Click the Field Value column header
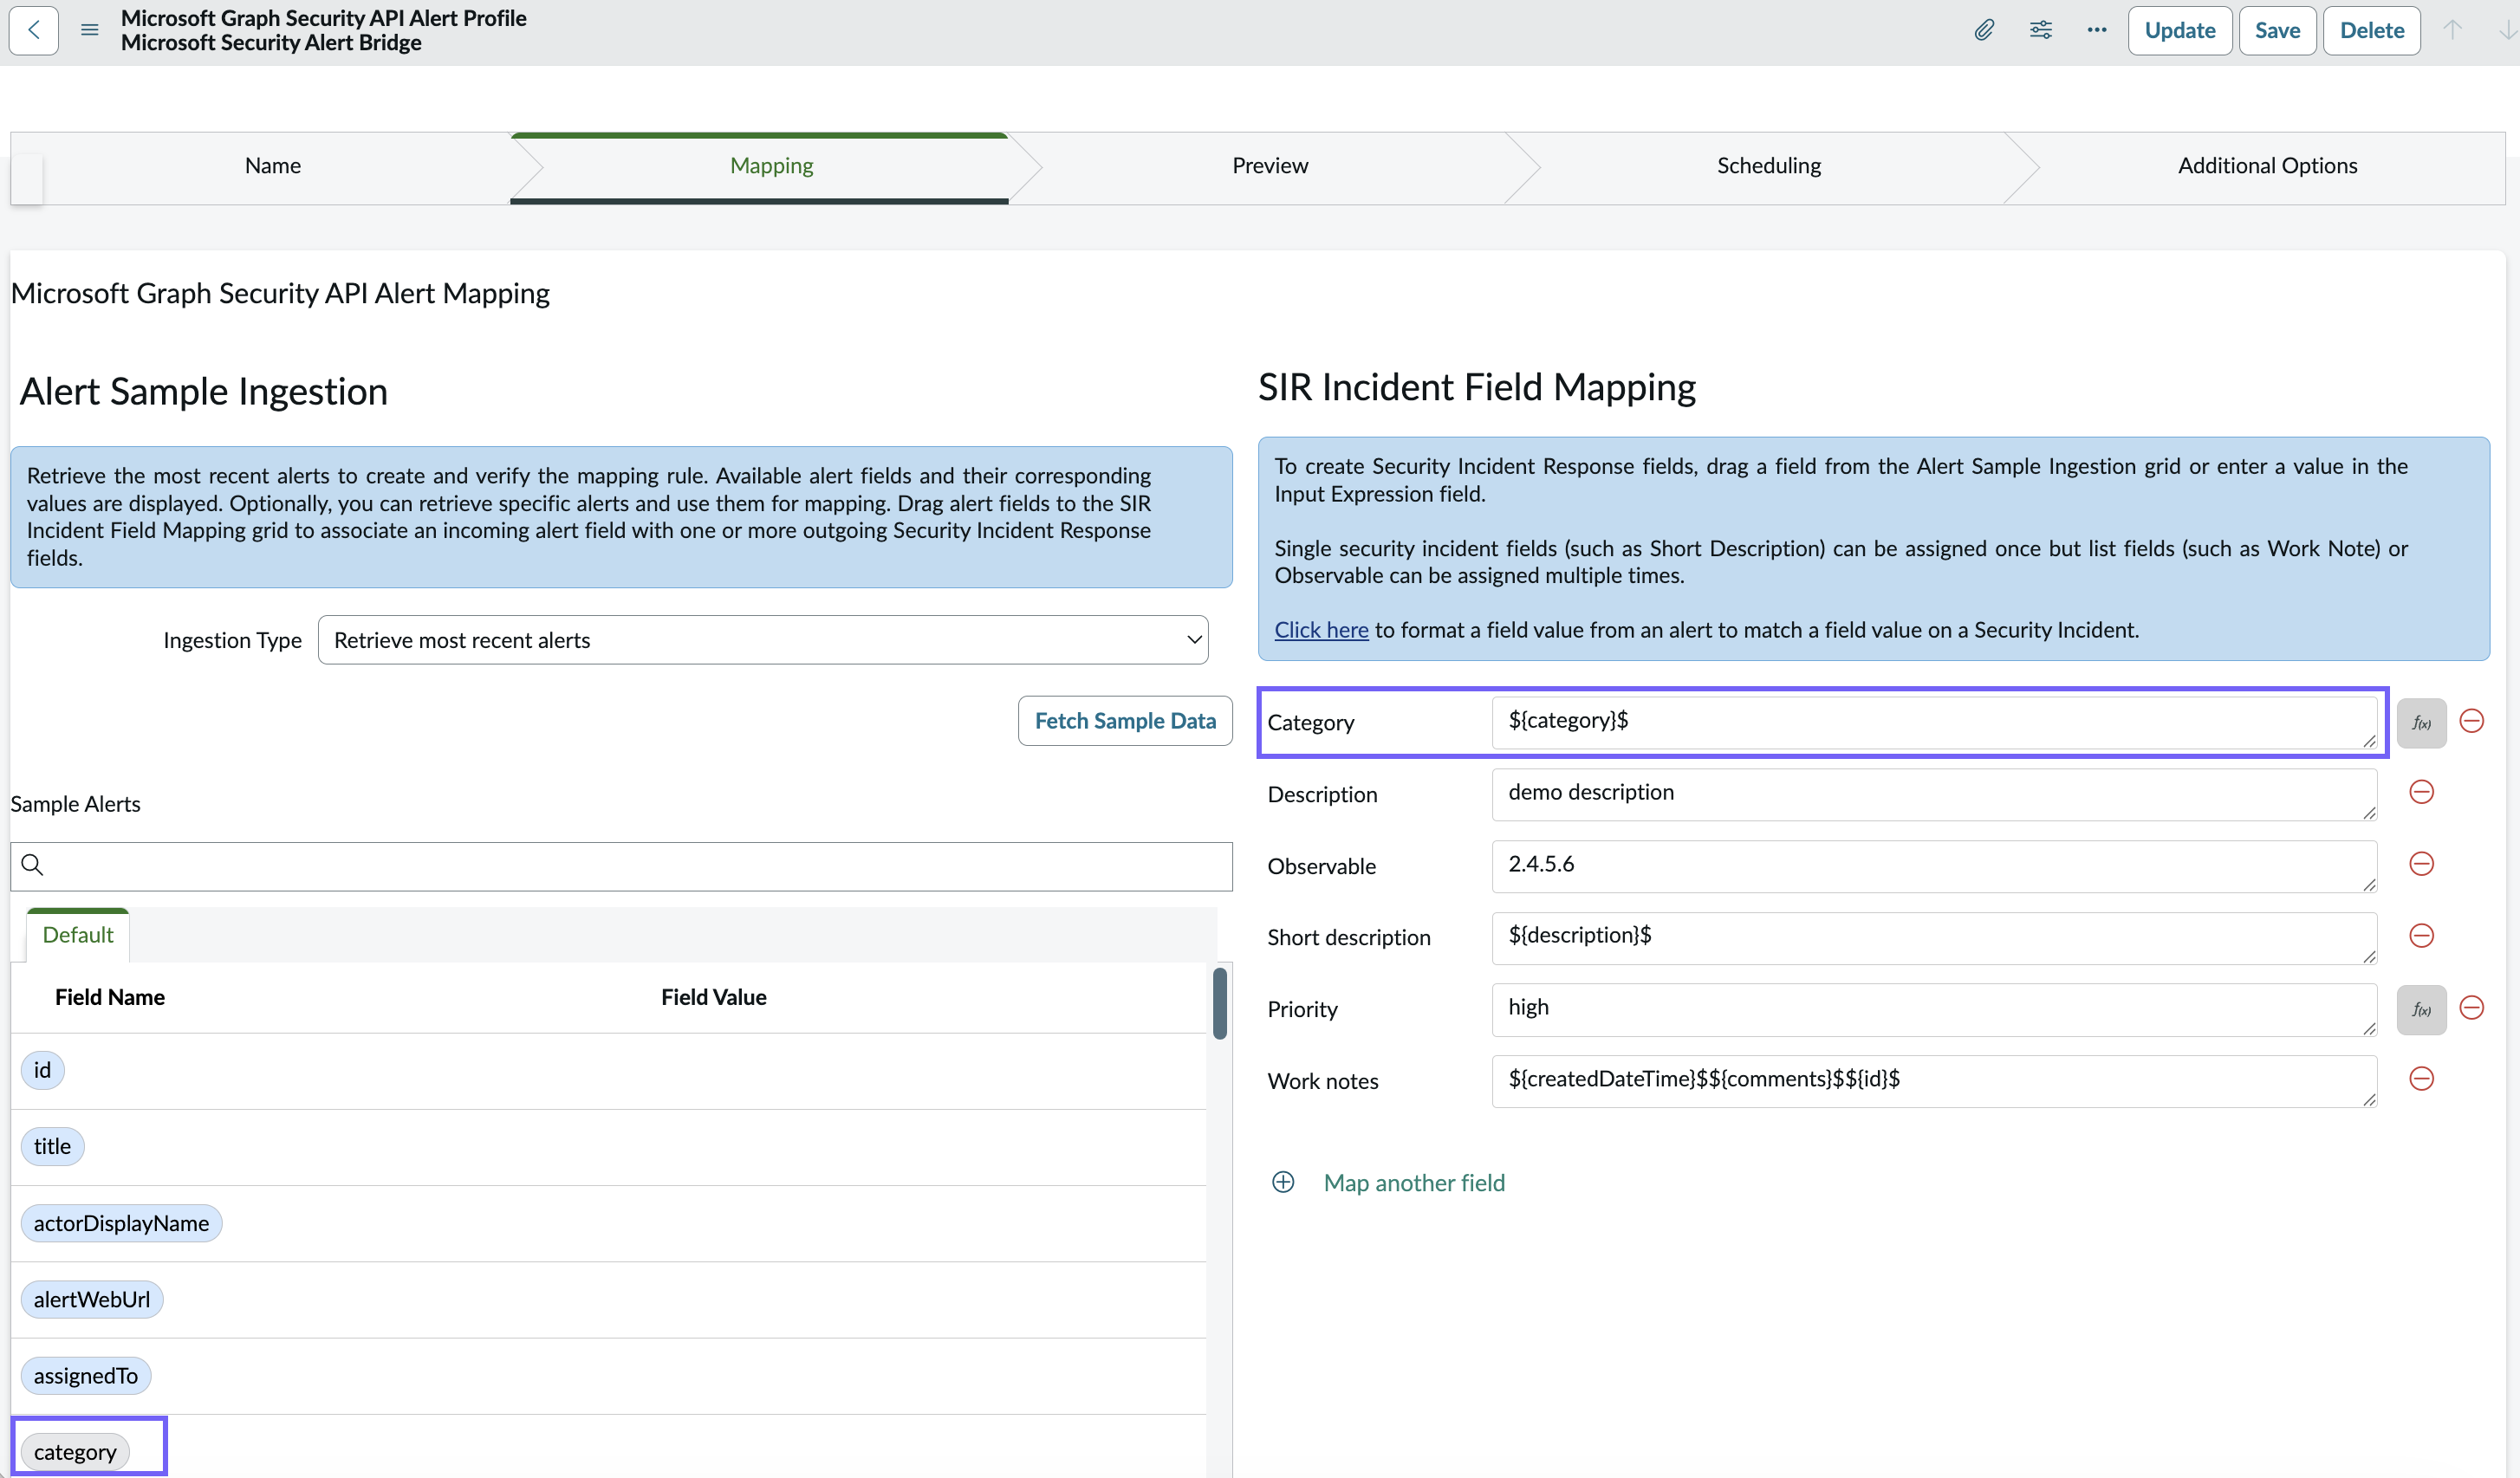Image resolution: width=2520 pixels, height=1478 pixels. 713,997
